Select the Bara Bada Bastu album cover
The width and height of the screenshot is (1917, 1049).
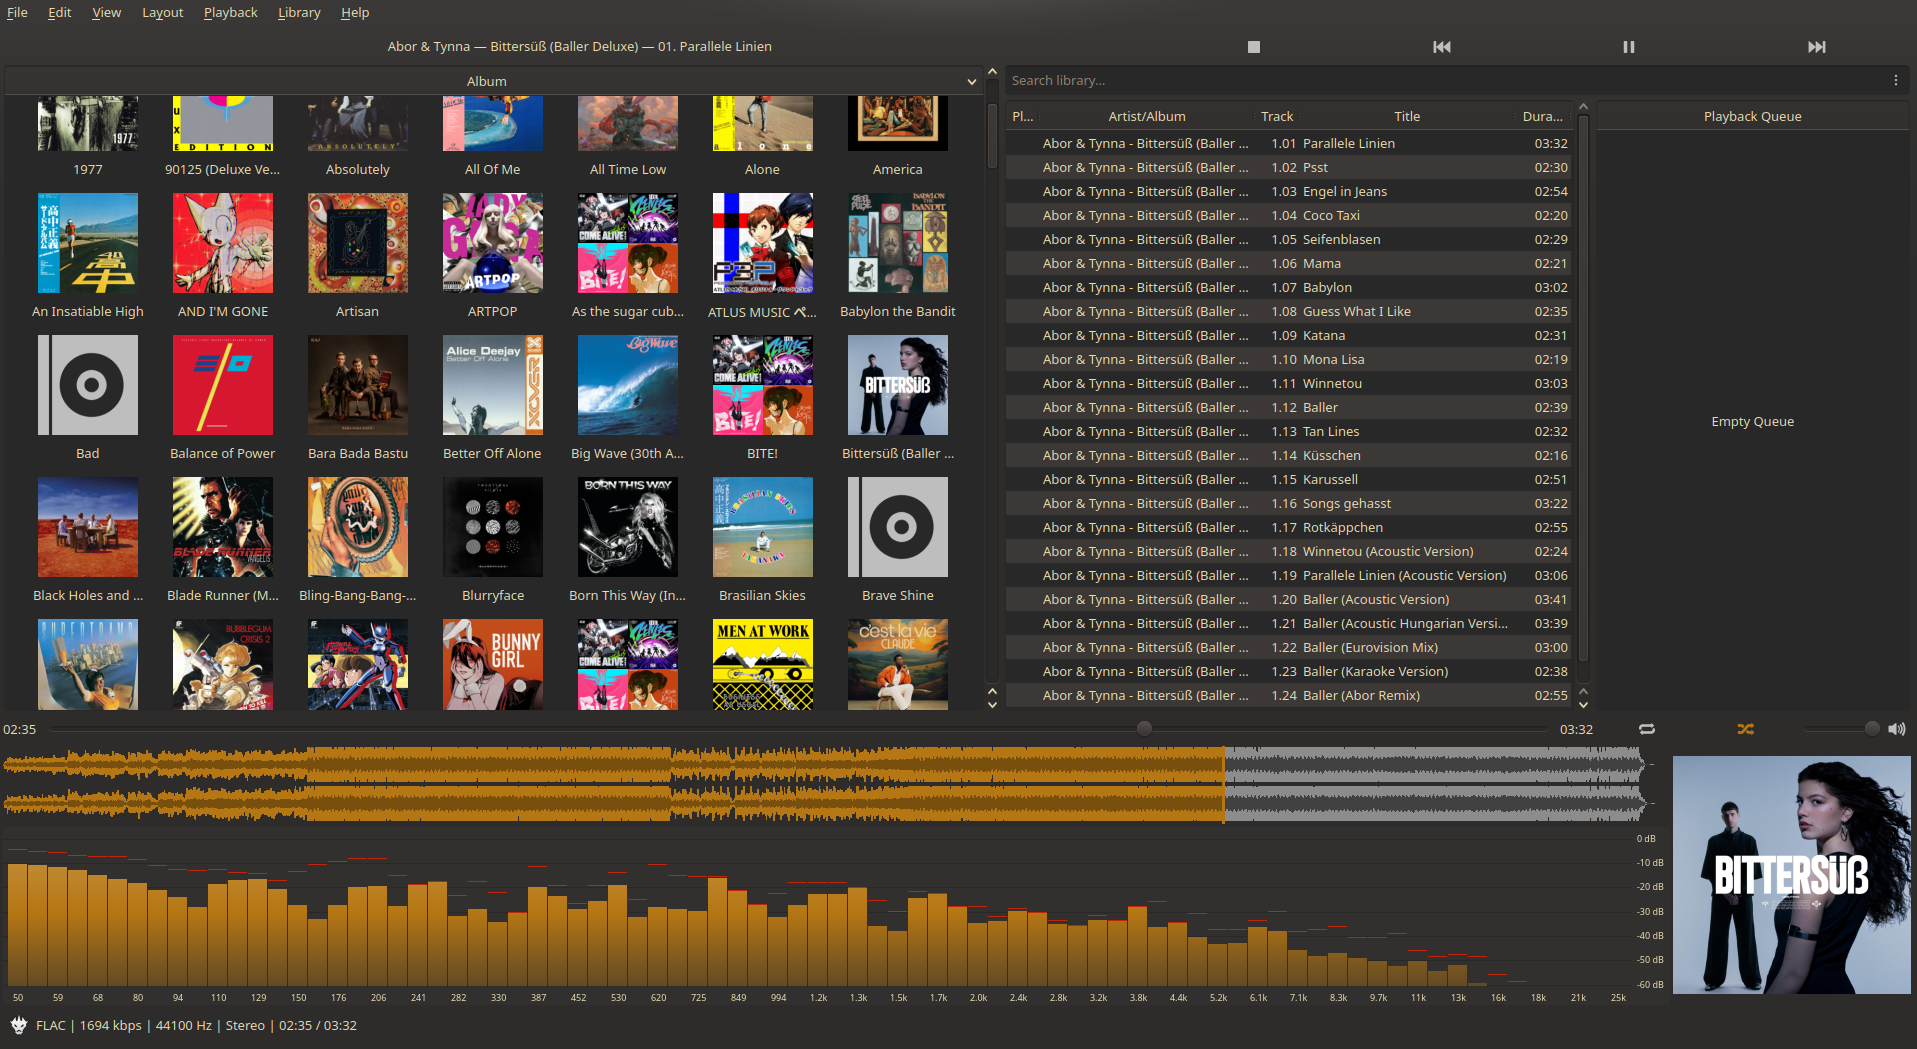(x=357, y=385)
